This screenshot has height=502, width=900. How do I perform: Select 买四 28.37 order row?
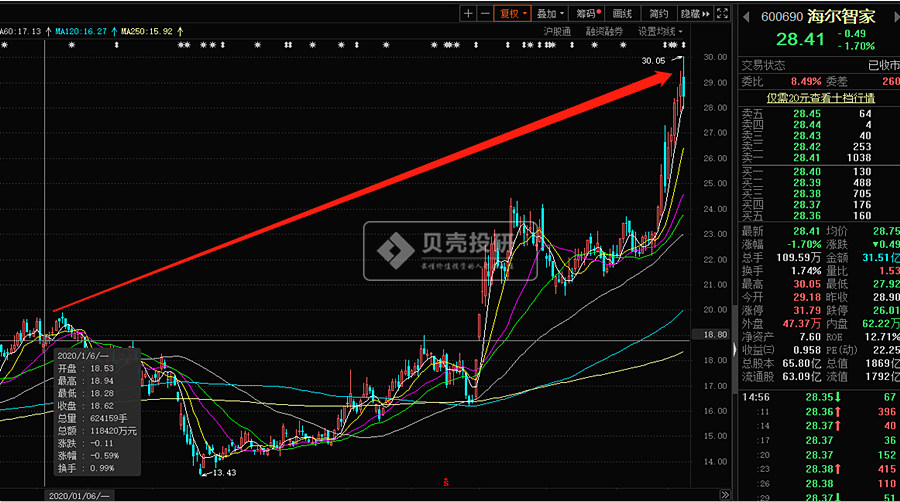[819, 205]
